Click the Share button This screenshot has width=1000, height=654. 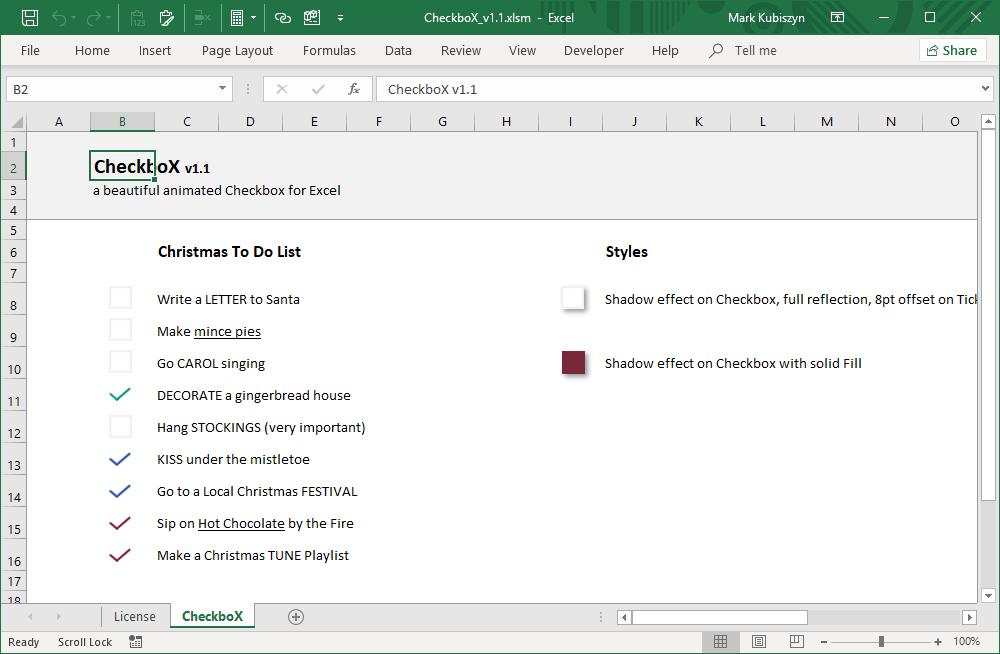[x=950, y=50]
